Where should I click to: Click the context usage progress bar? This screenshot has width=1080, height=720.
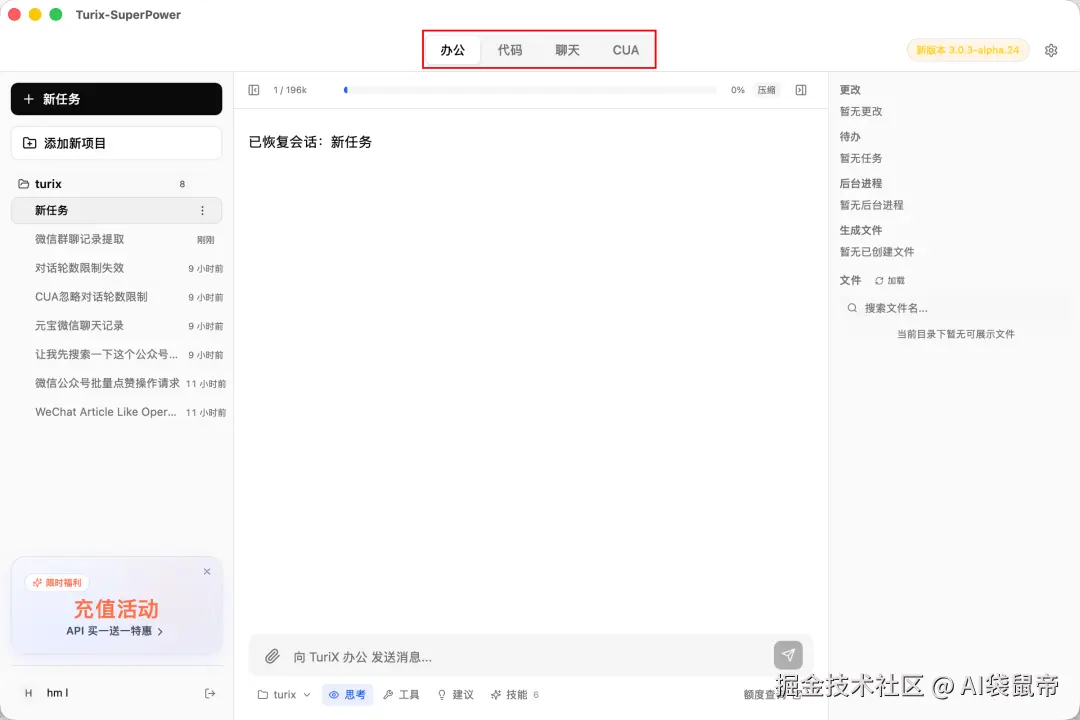tap(530, 90)
